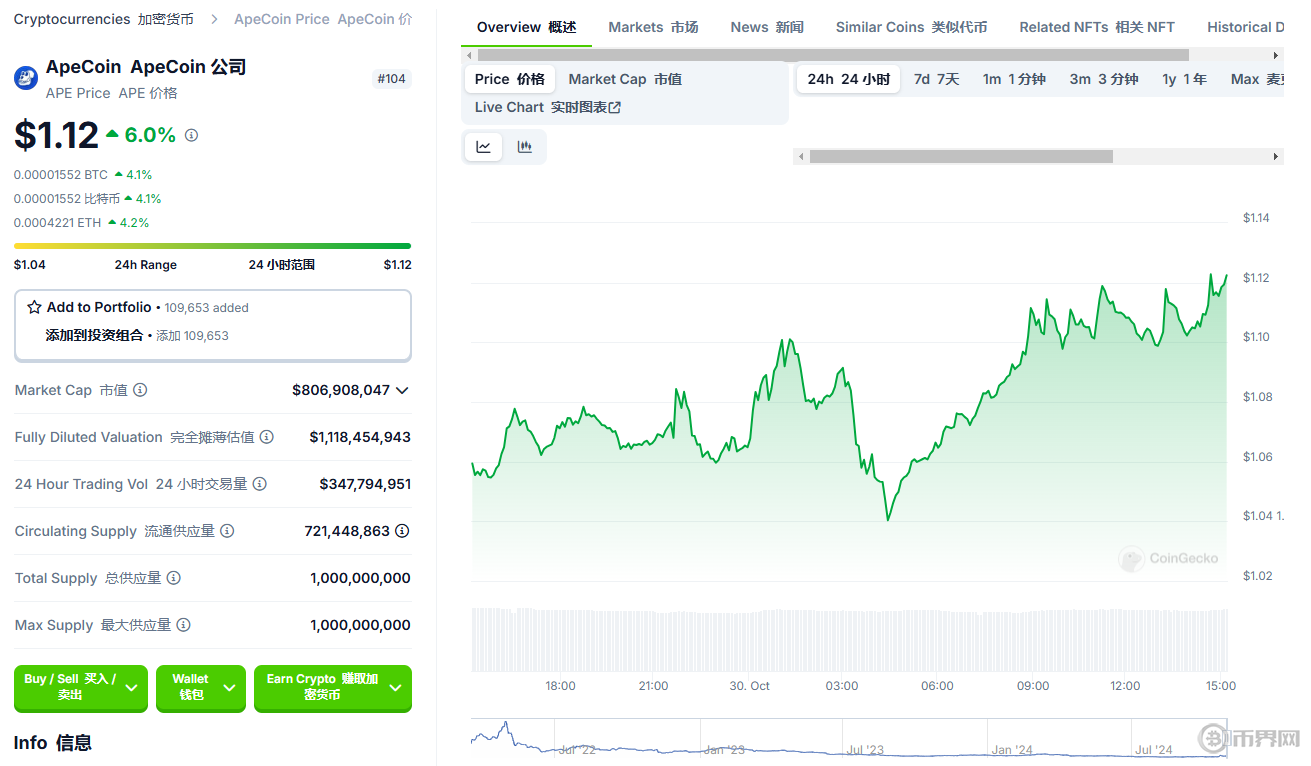Click the Live Chart external link icon
Image resolution: width=1311 pixels, height=766 pixels.
pos(615,108)
